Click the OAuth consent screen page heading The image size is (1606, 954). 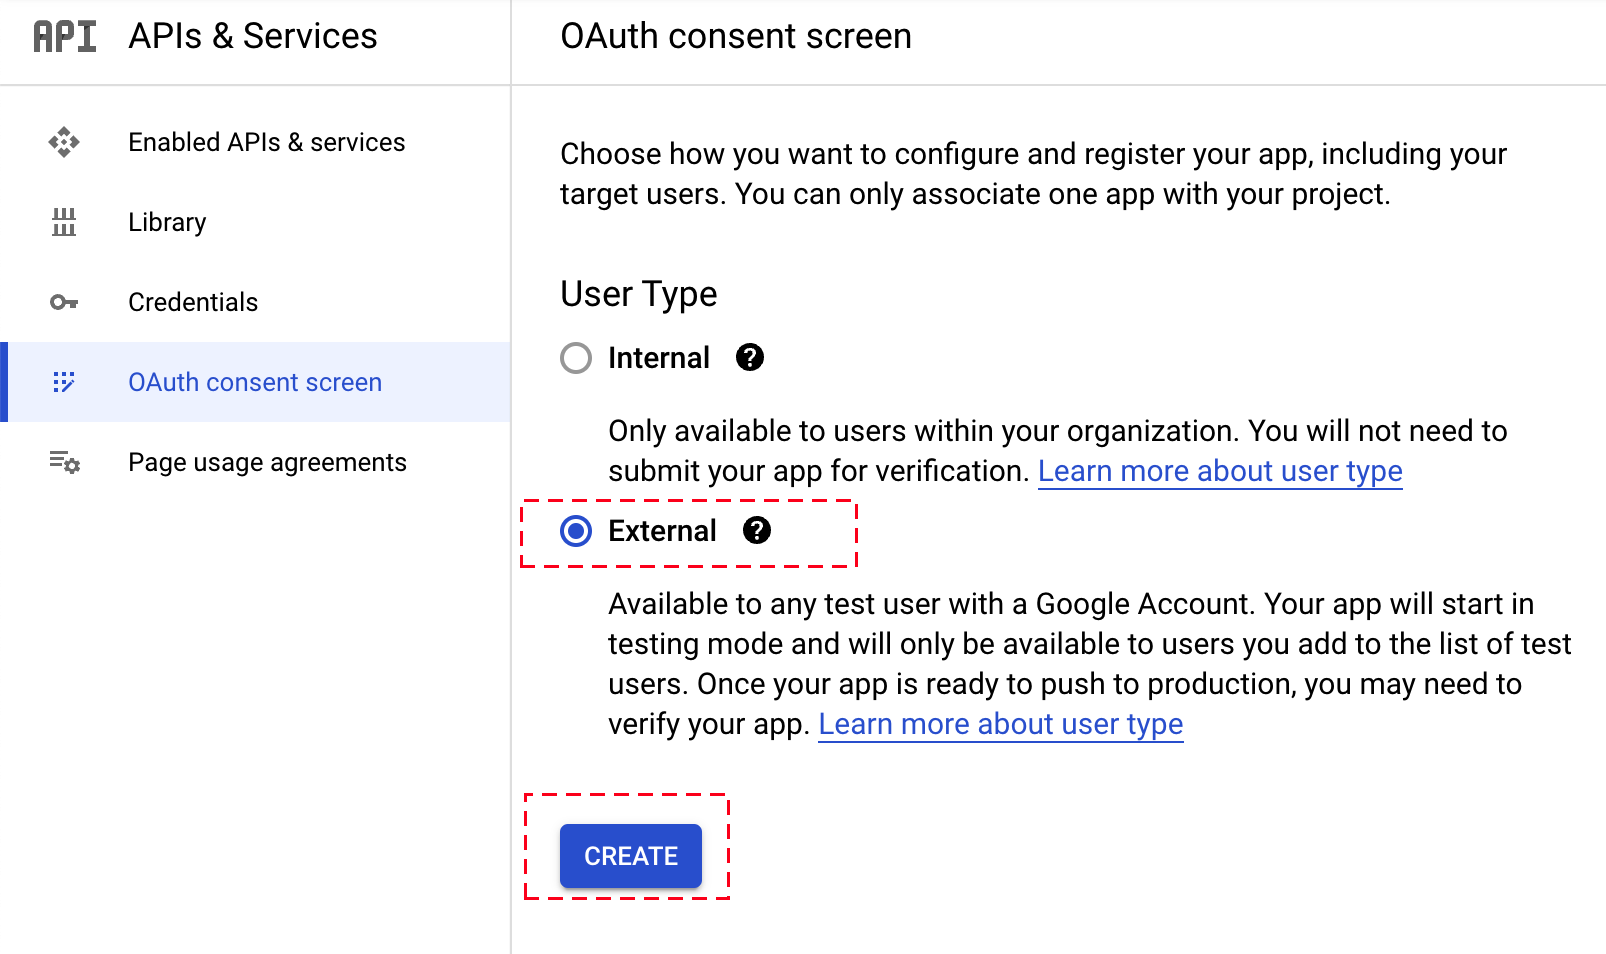pyautogui.click(x=736, y=36)
